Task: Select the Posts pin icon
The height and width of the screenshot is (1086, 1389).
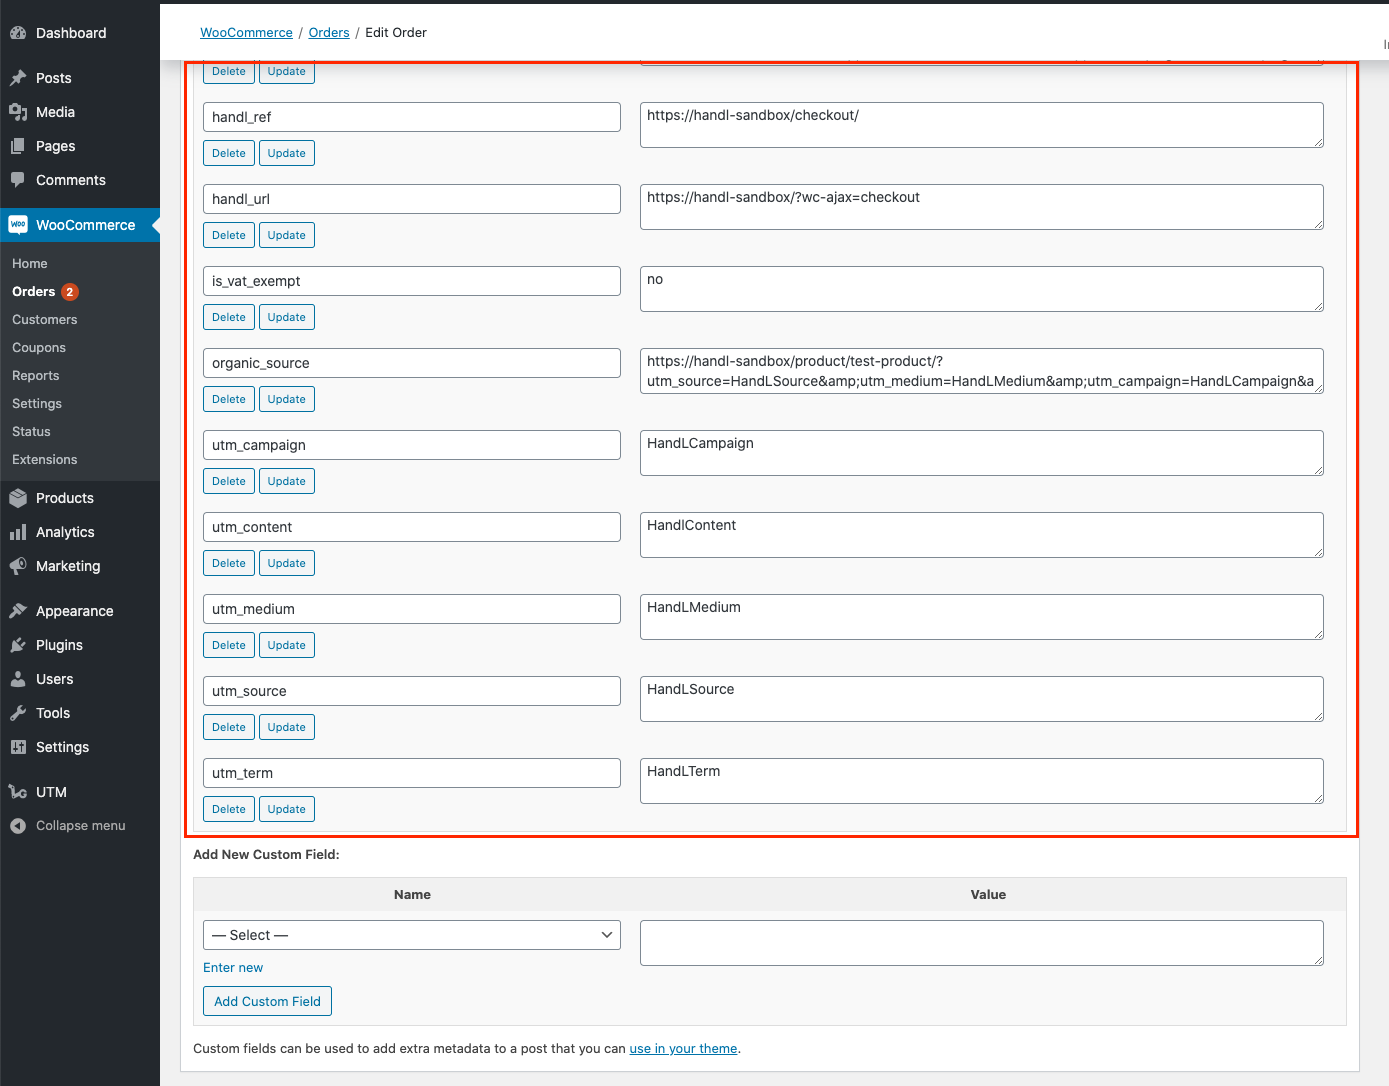Action: click(x=19, y=77)
